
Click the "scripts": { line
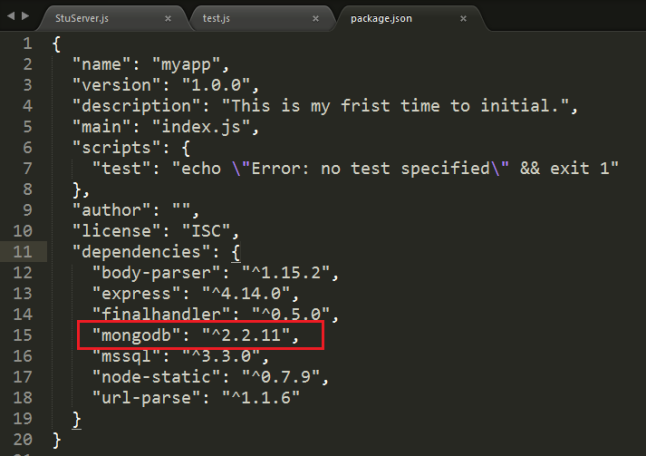(x=131, y=148)
